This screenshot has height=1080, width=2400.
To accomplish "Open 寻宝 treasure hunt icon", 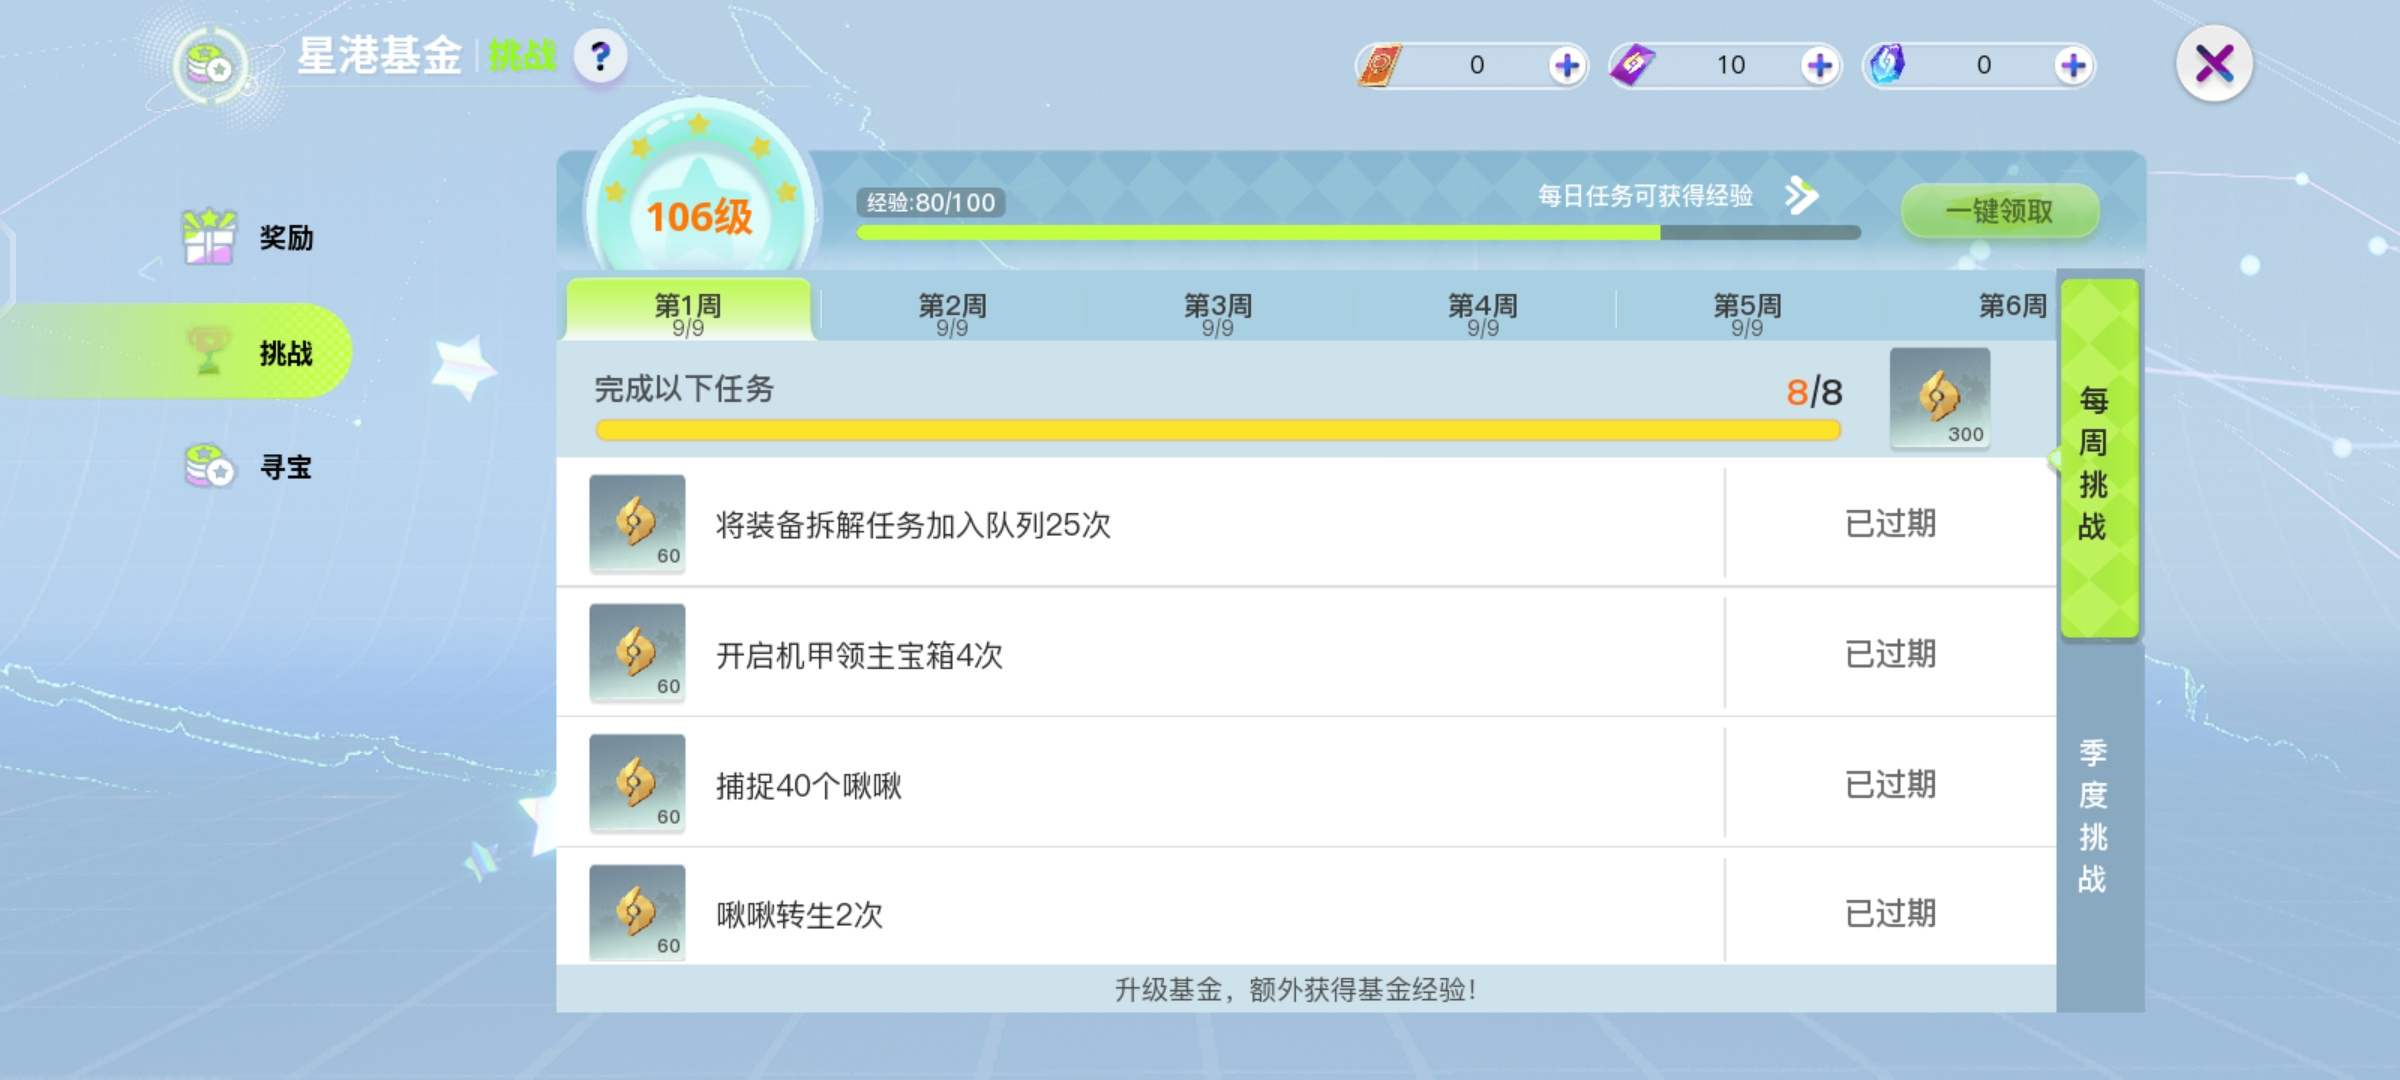I will coord(209,466).
